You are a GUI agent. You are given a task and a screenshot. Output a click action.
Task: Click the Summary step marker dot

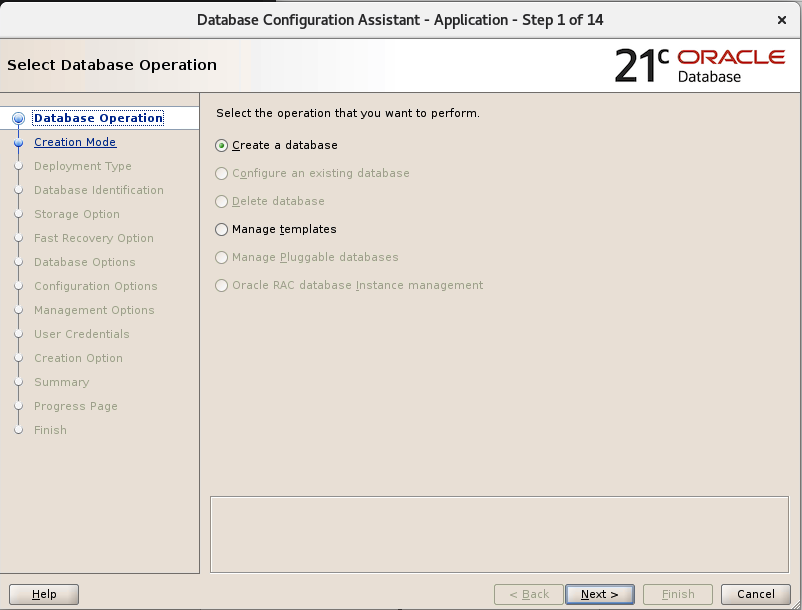[18, 382]
